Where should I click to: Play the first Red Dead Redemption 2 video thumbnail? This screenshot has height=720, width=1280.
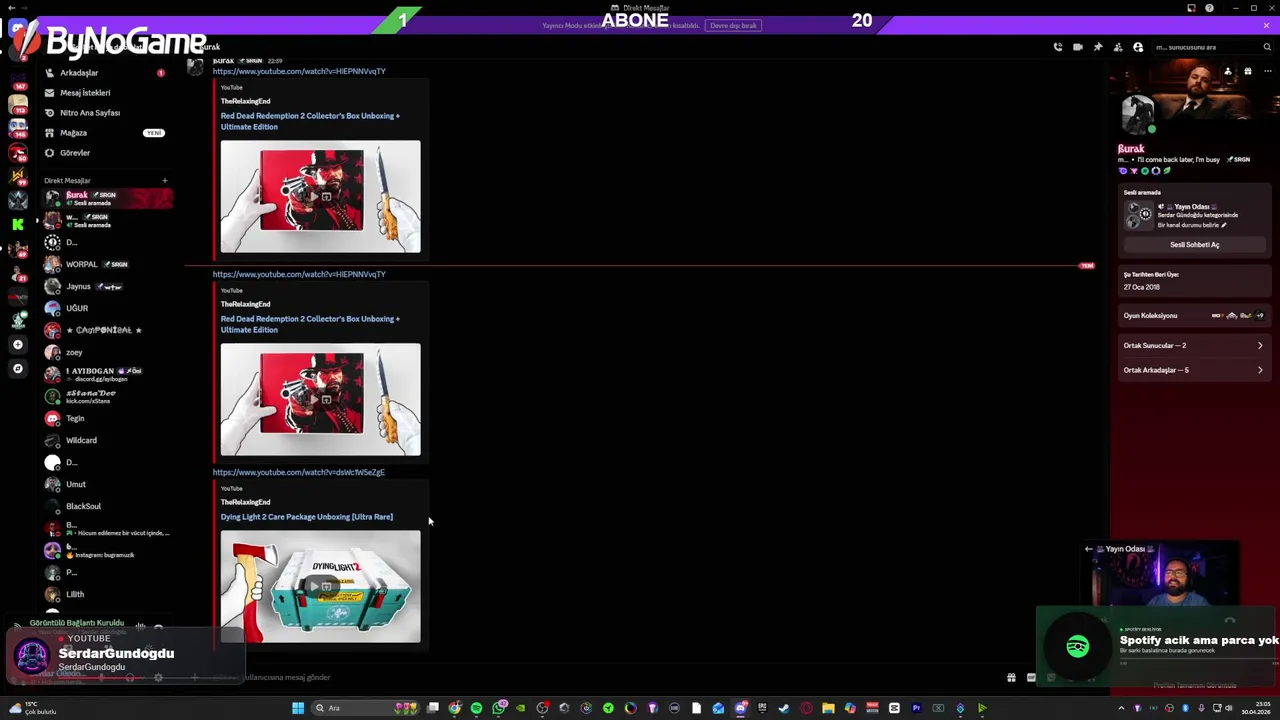point(320,197)
